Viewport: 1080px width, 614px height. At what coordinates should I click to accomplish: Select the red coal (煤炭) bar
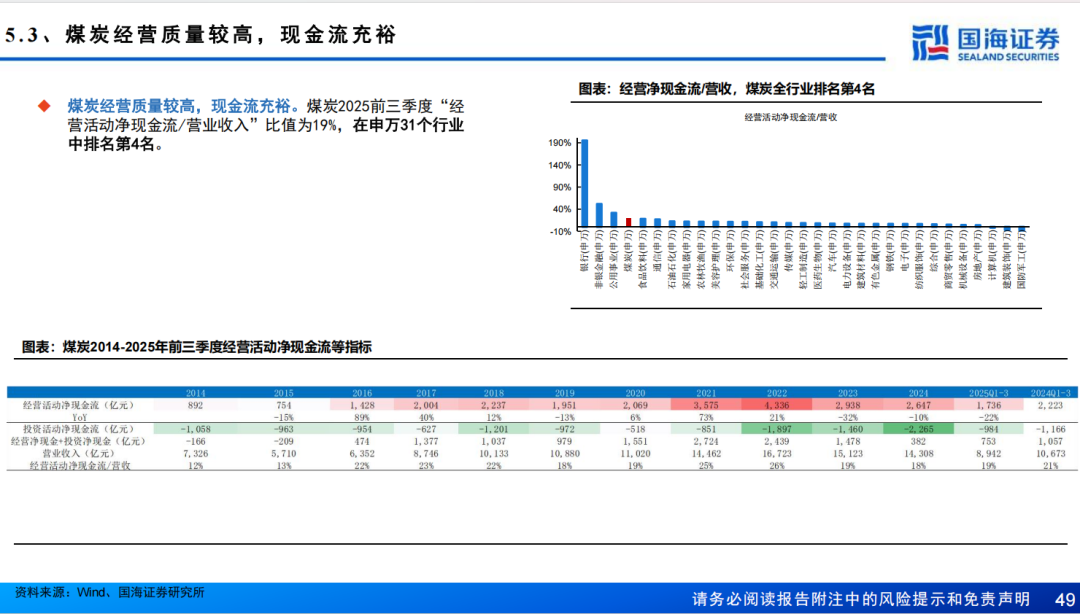(628, 222)
